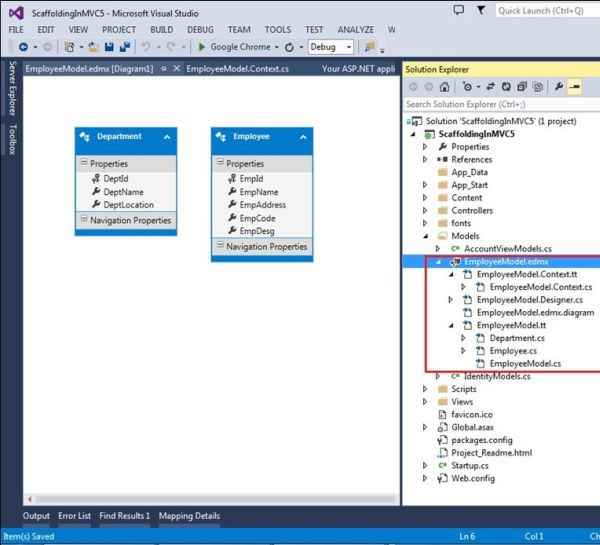The width and height of the screenshot is (600, 545).
Task: Open the Output panel tab
Action: (36, 516)
